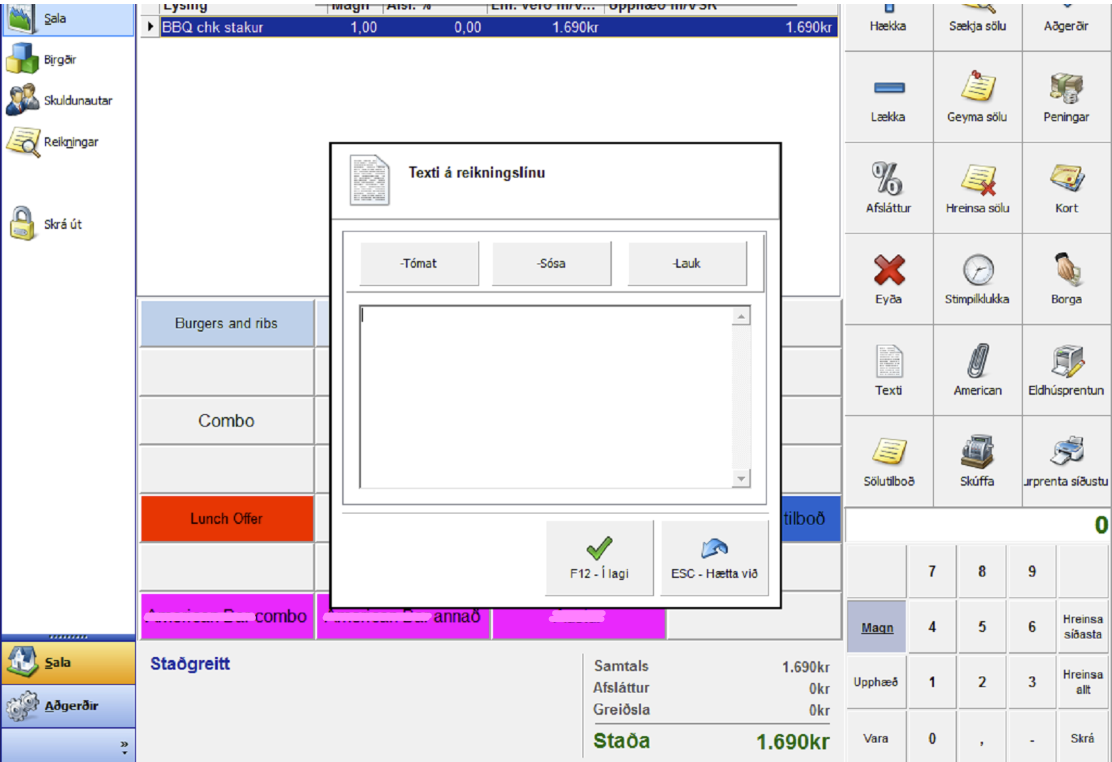Click Hreinsa sölu icon
The width and height of the screenshot is (1112, 762).
click(977, 179)
